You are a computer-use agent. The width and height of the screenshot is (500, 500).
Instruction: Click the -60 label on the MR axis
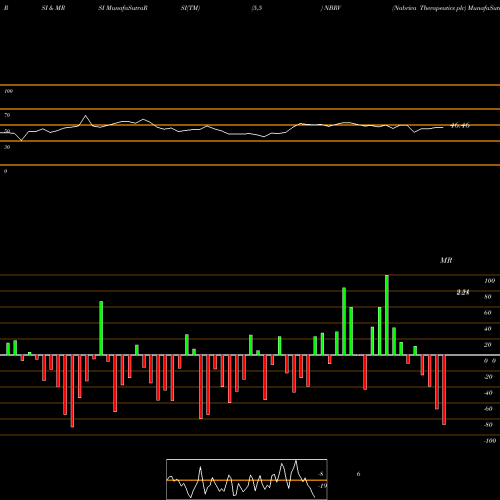click(488, 409)
